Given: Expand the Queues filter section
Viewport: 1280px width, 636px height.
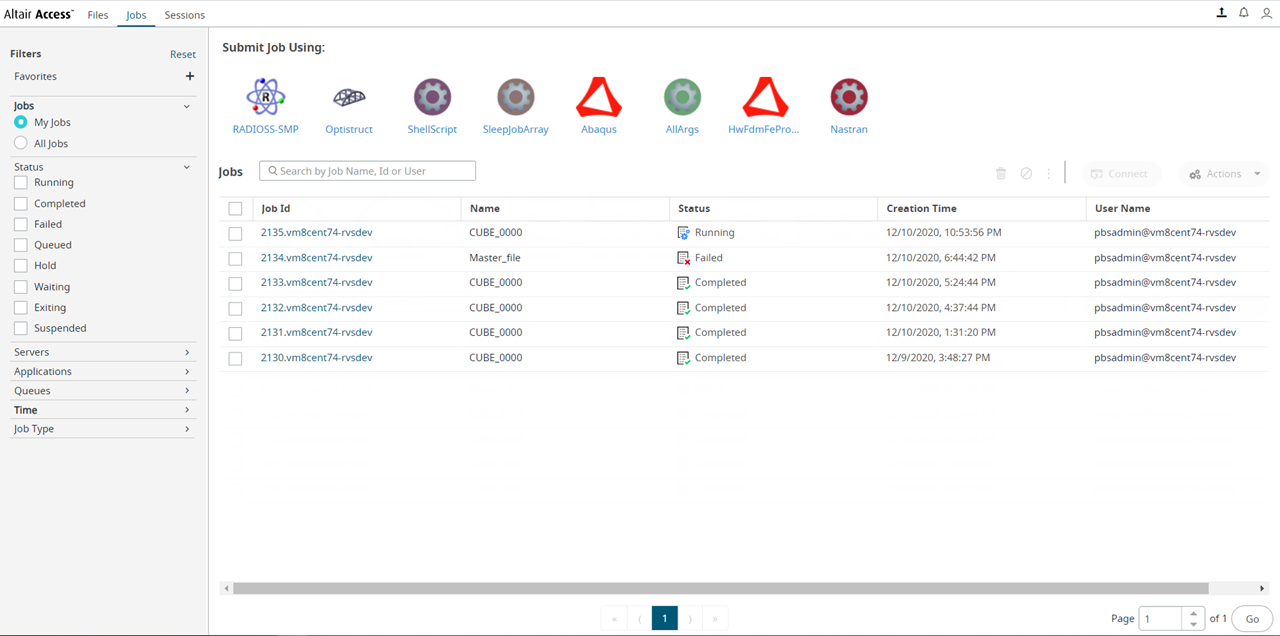Looking at the screenshot, I should pos(187,391).
